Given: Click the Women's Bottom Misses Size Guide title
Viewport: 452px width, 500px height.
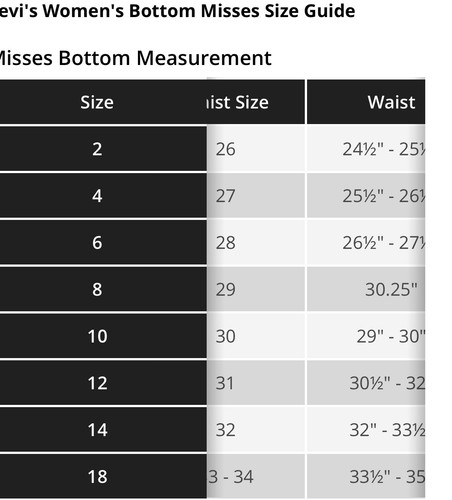Looking at the screenshot, I should pyautogui.click(x=177, y=11).
